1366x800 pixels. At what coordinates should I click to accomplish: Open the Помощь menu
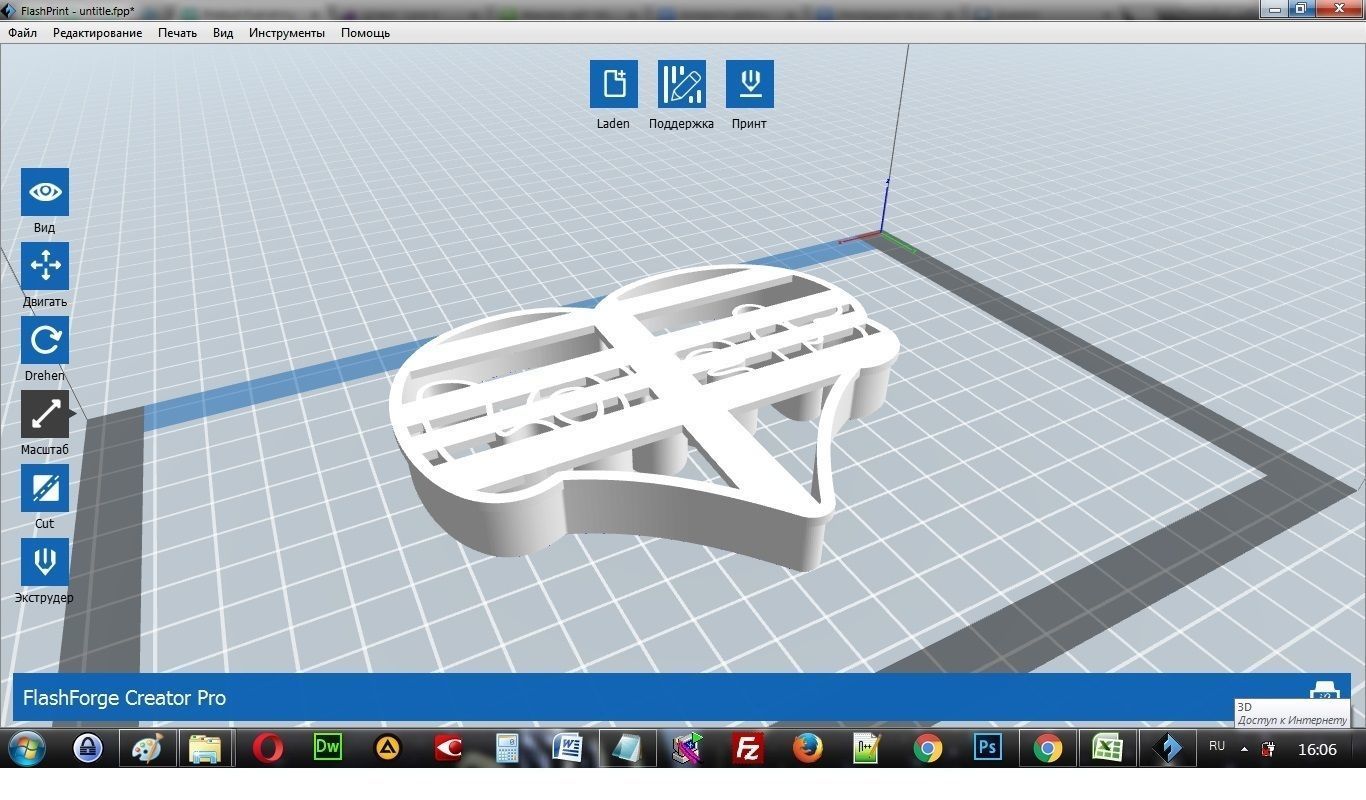(x=365, y=33)
